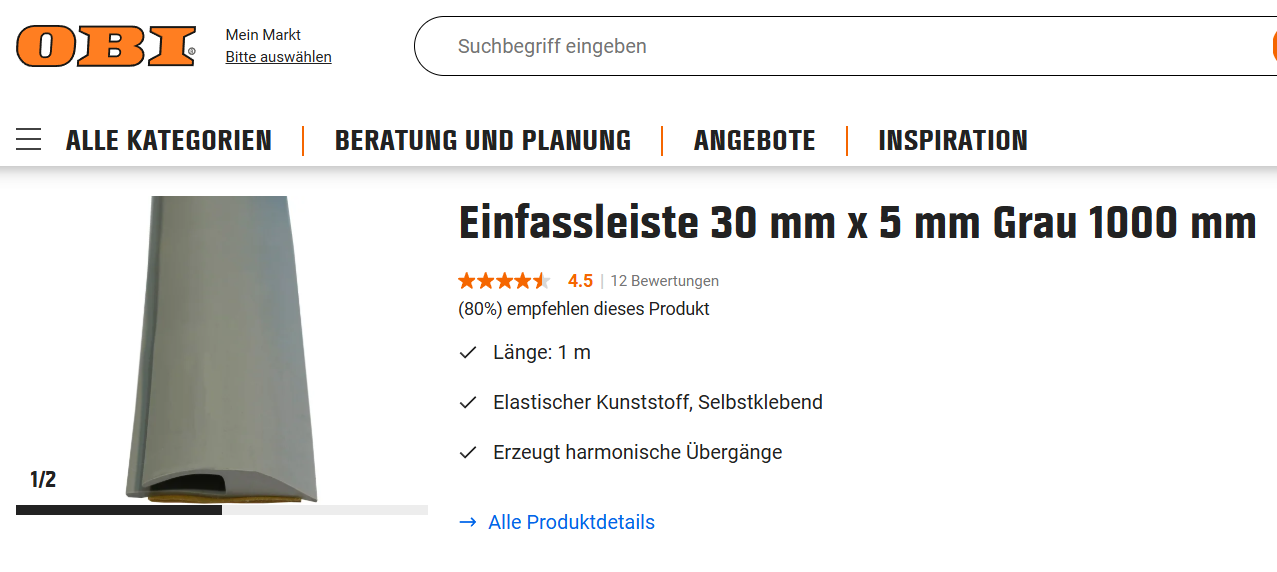Click the Bitte auswählen market link

[x=278, y=57]
